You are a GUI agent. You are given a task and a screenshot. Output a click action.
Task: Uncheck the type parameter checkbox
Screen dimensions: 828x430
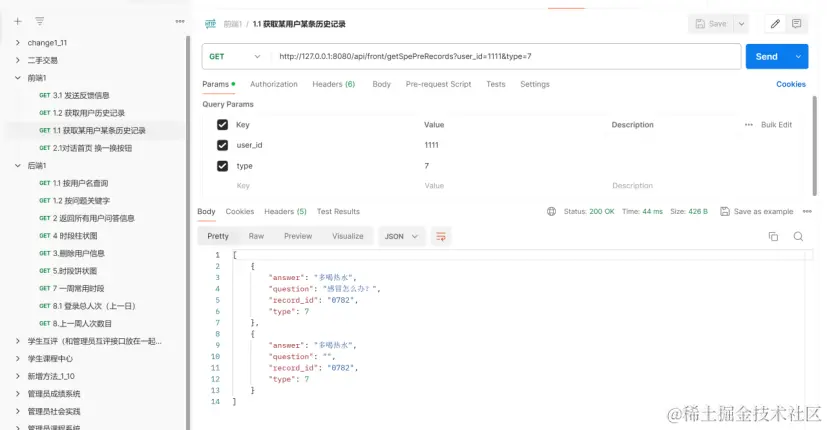point(222,166)
